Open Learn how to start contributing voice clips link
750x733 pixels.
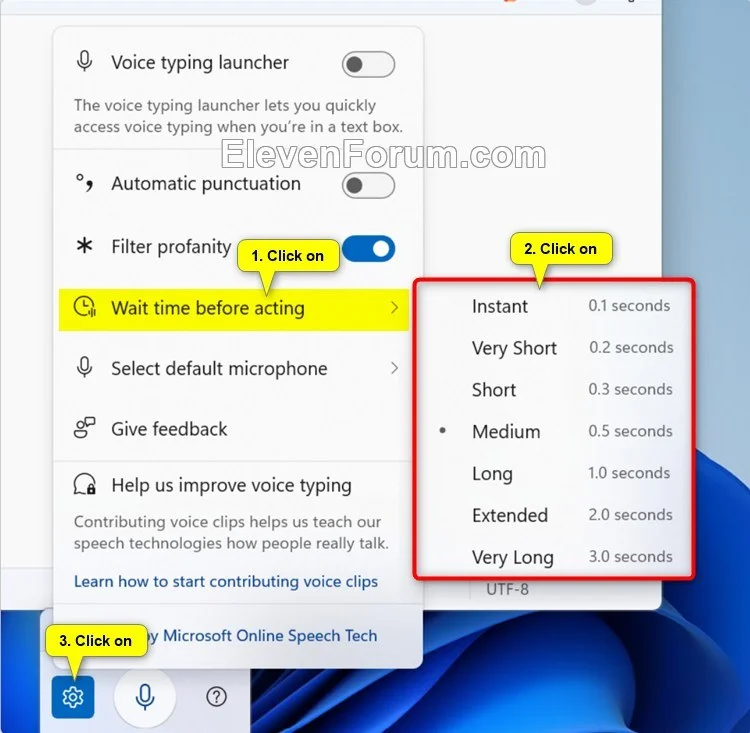[x=226, y=581]
